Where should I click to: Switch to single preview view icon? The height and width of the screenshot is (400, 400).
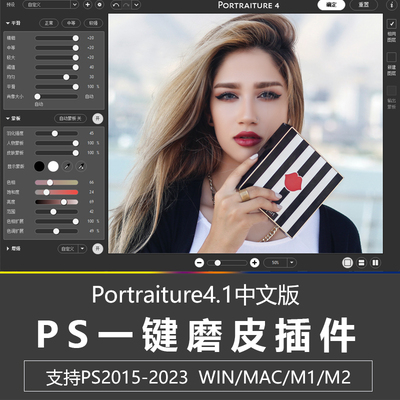tap(348, 263)
